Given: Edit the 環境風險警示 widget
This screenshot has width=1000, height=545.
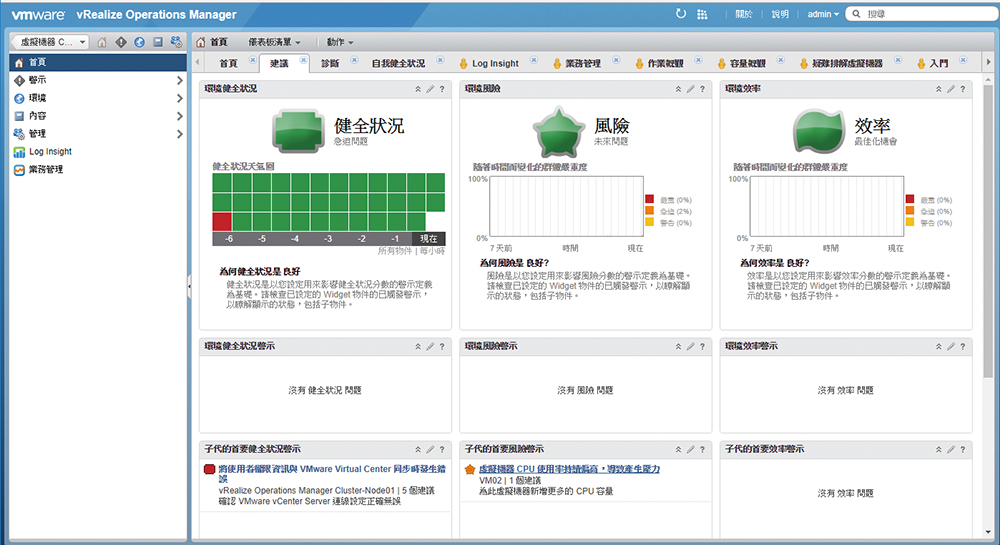Looking at the screenshot, I should click(x=690, y=347).
